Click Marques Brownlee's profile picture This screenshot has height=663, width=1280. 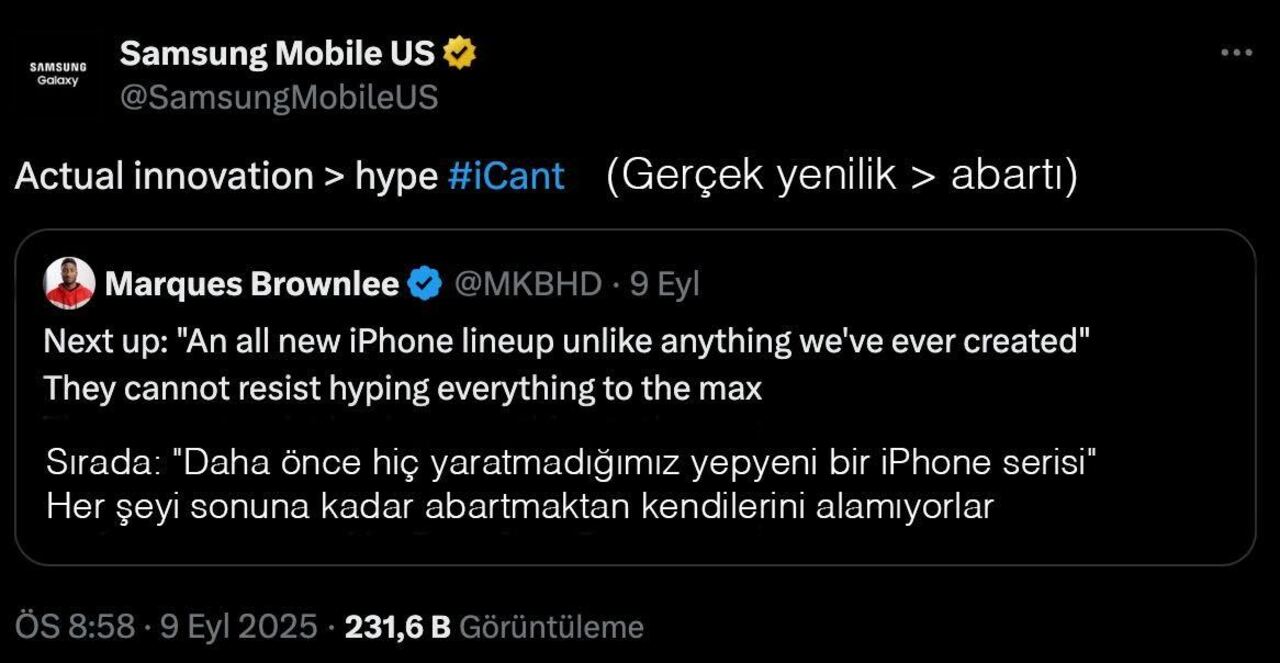click(69, 283)
